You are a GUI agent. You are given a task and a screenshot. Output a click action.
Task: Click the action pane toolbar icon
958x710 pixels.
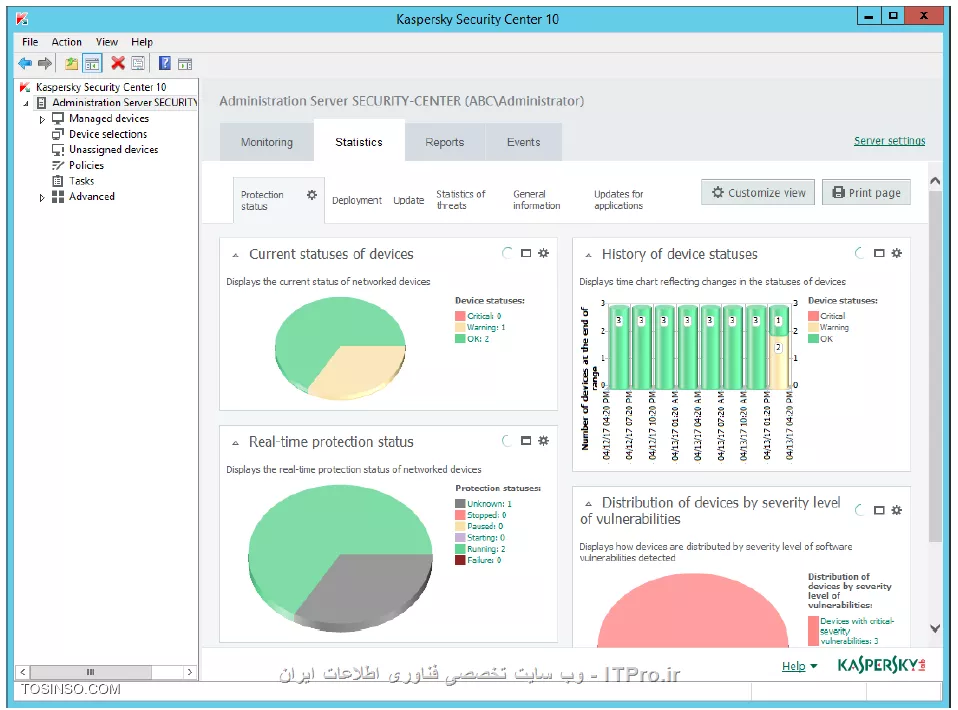185,64
